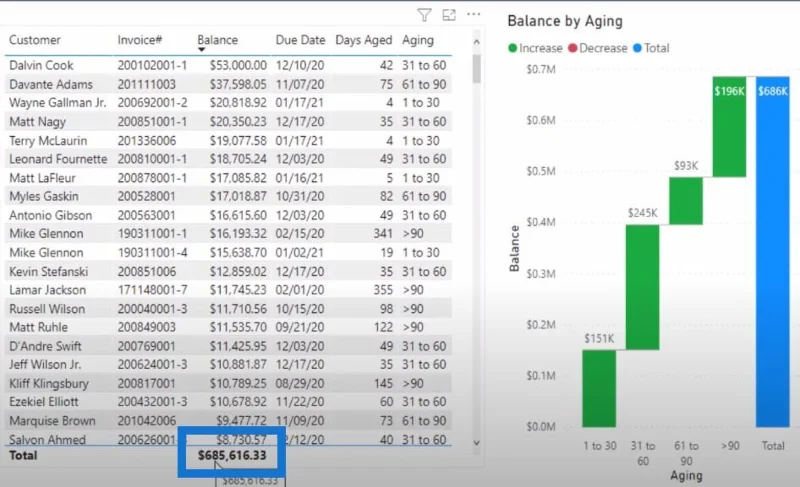The image size is (800, 487).
Task: Click the 355 days aged value
Action: (x=383, y=290)
